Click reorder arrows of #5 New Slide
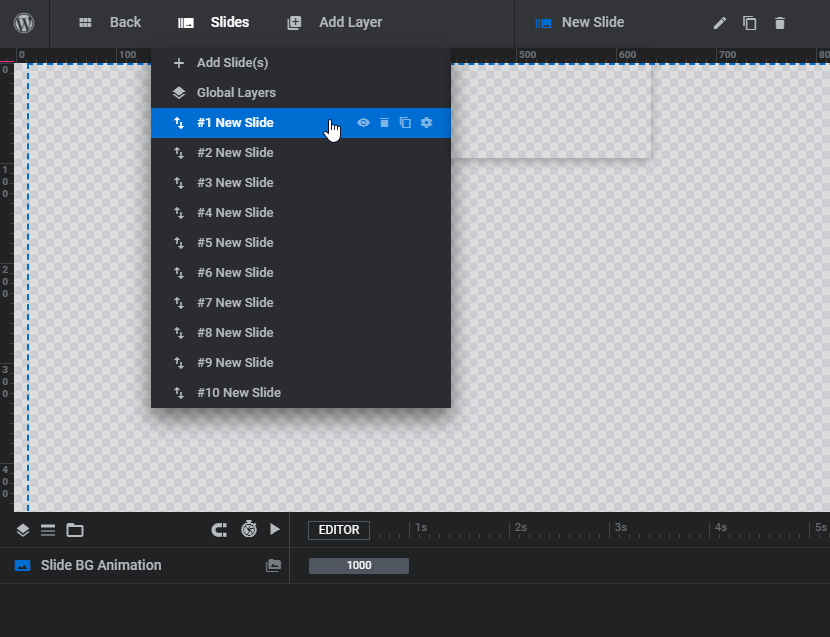 pyautogui.click(x=179, y=243)
